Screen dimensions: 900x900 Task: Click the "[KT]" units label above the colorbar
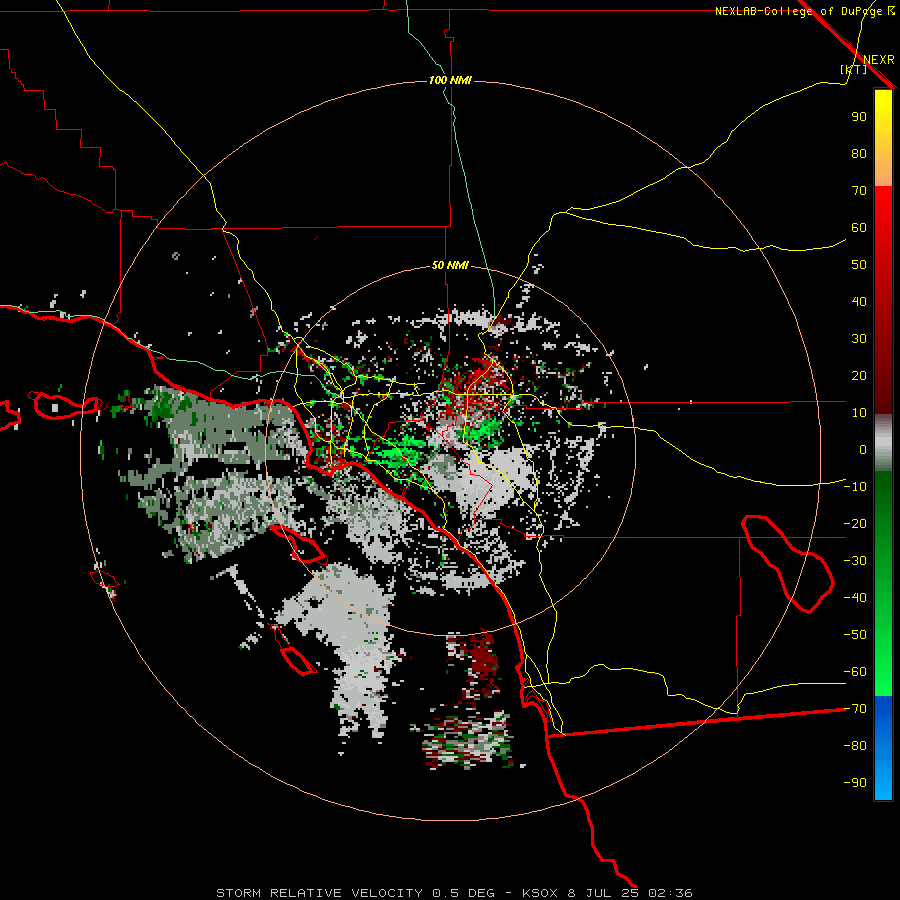[853, 69]
